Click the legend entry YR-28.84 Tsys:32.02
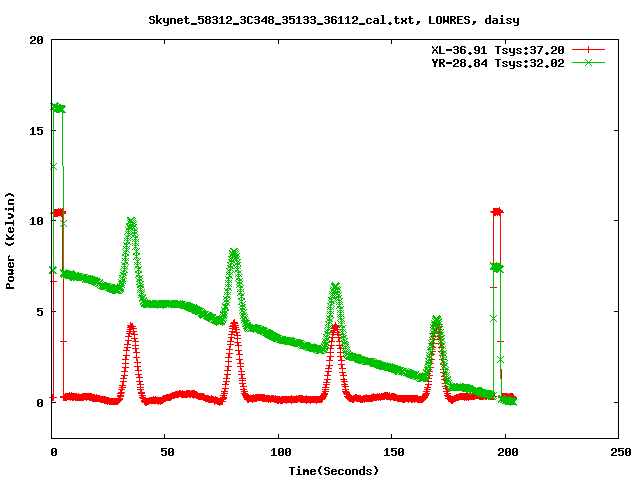 498,63
